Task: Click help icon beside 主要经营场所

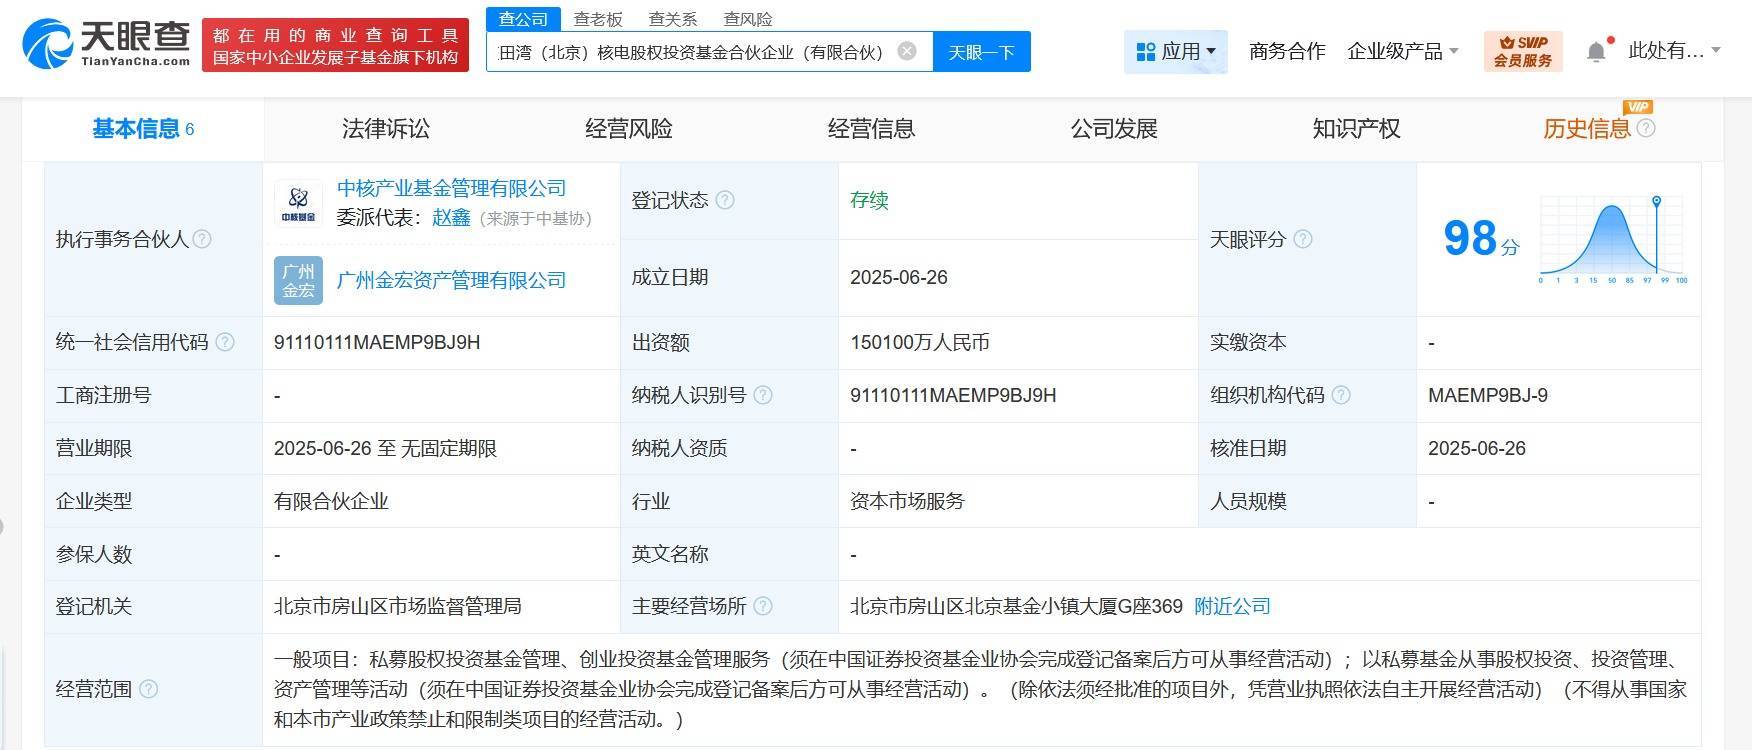Action: point(763,606)
